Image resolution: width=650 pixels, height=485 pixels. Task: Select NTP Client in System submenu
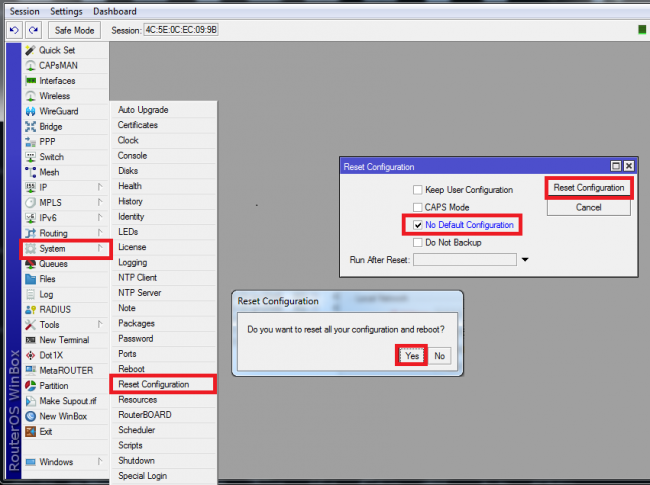pos(163,278)
